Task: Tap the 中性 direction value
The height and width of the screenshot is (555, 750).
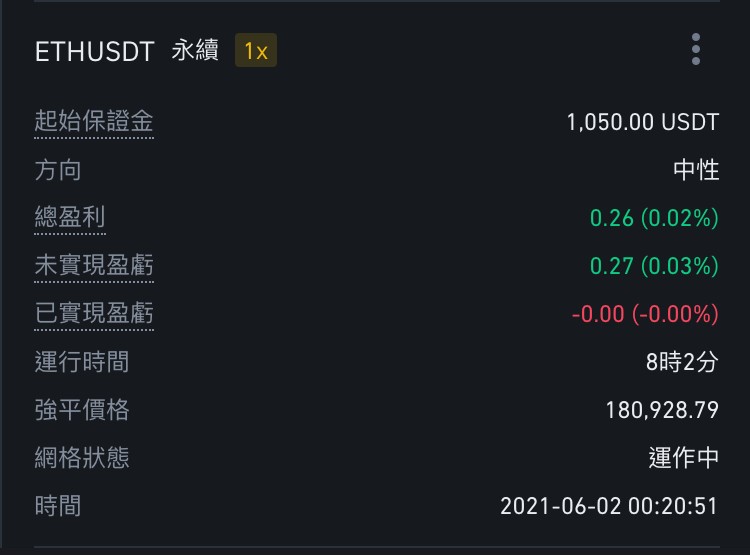Action: coord(696,170)
